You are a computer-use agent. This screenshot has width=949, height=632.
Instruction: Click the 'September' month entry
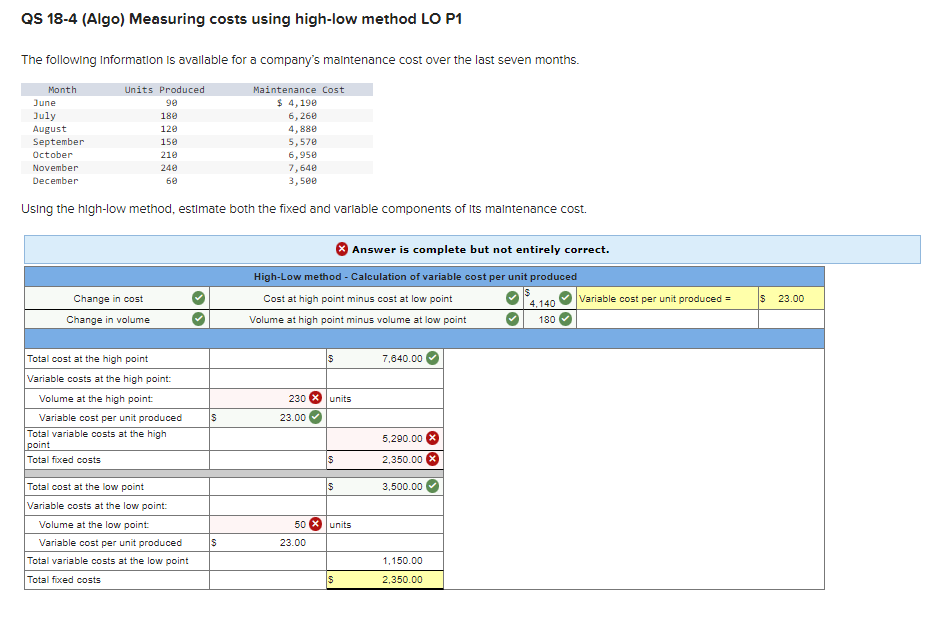58,142
